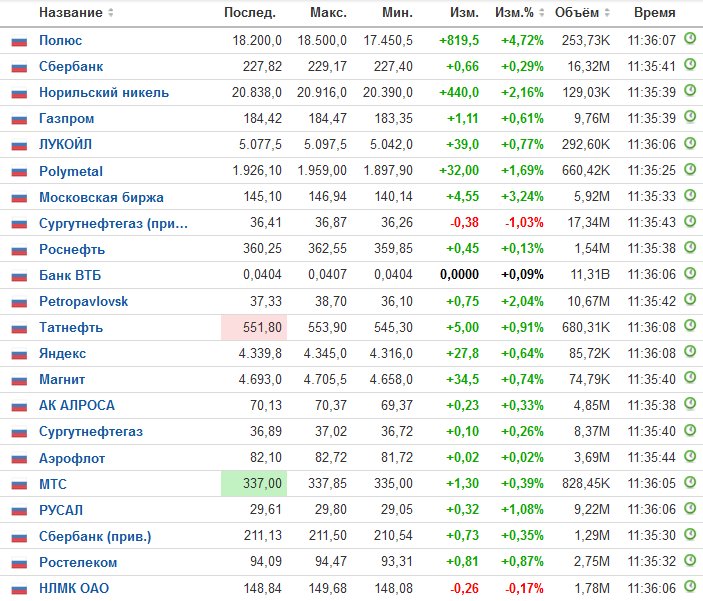Click the clock icon in the Магнит row
Image resolution: width=703 pixels, height=601 pixels.
tap(690, 378)
